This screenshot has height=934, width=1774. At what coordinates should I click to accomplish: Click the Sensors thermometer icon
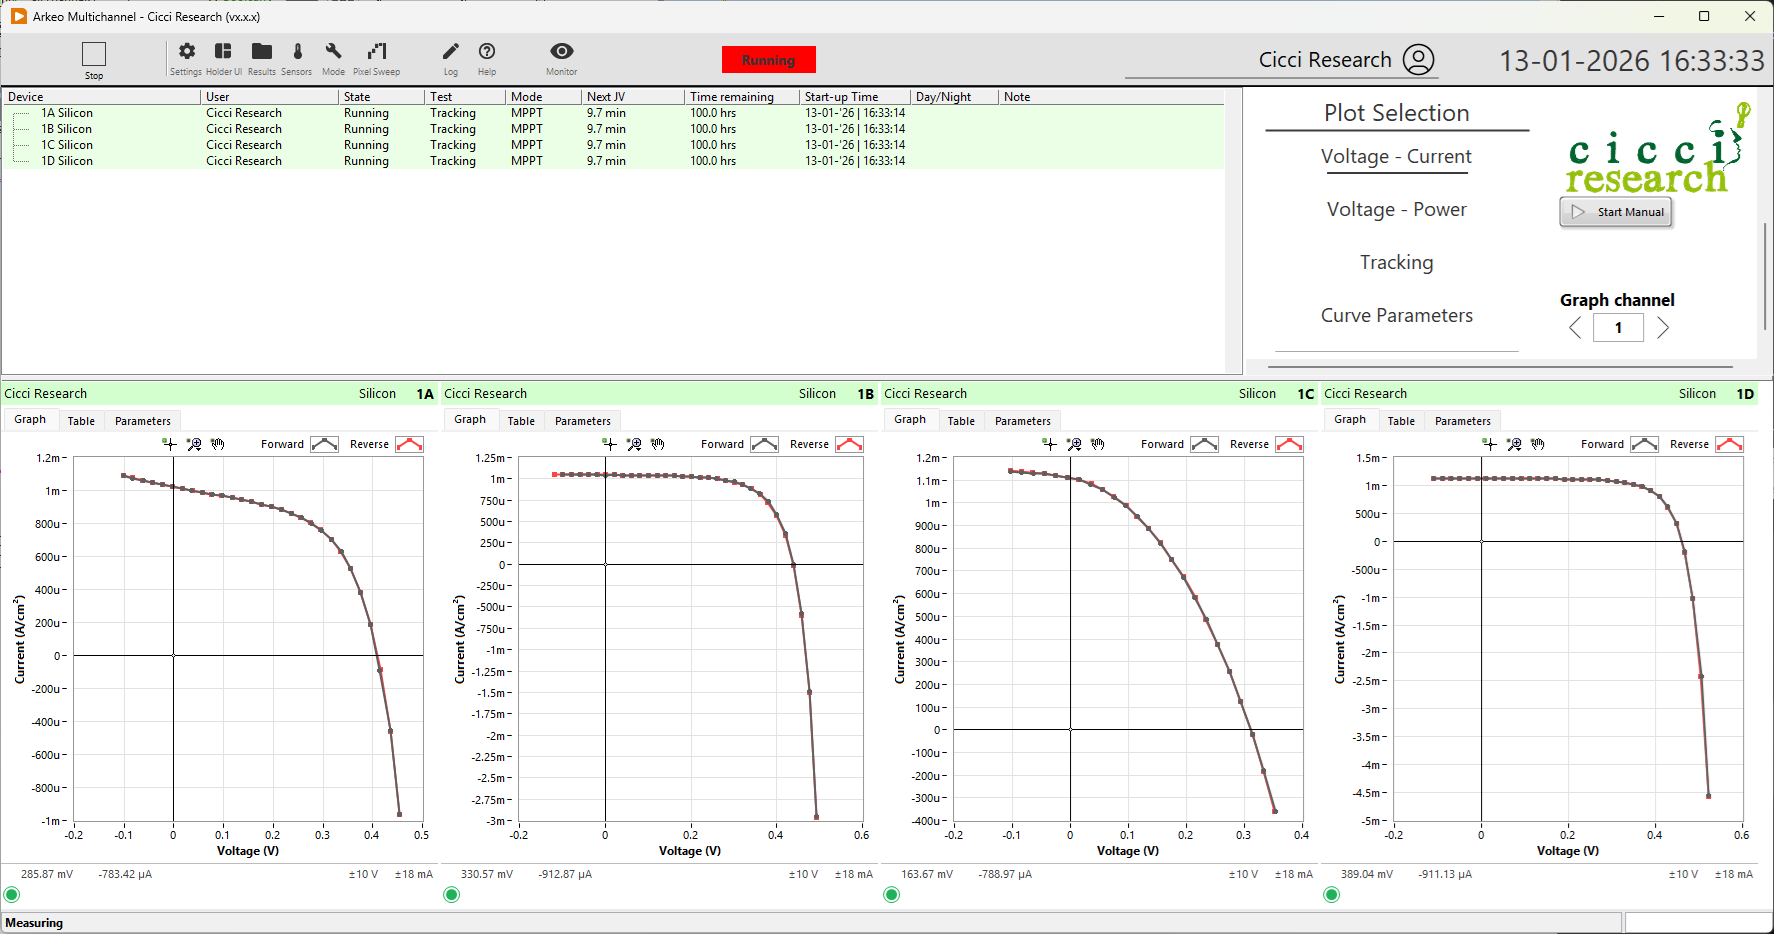[x=297, y=53]
